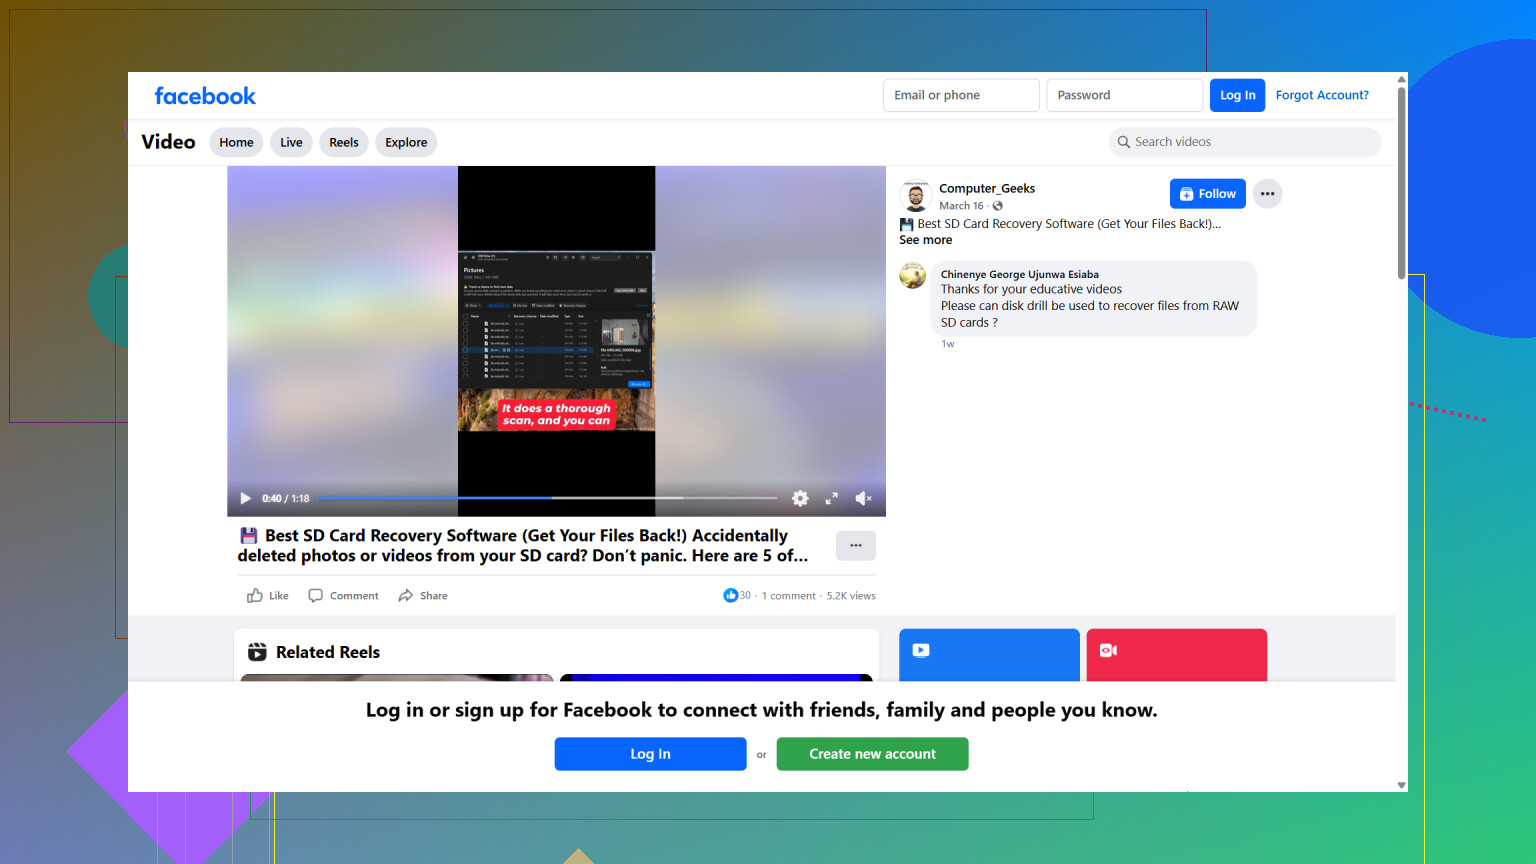This screenshot has height=864, width=1536.
Task: Click the page vertical scrollbar
Action: coord(1401,183)
